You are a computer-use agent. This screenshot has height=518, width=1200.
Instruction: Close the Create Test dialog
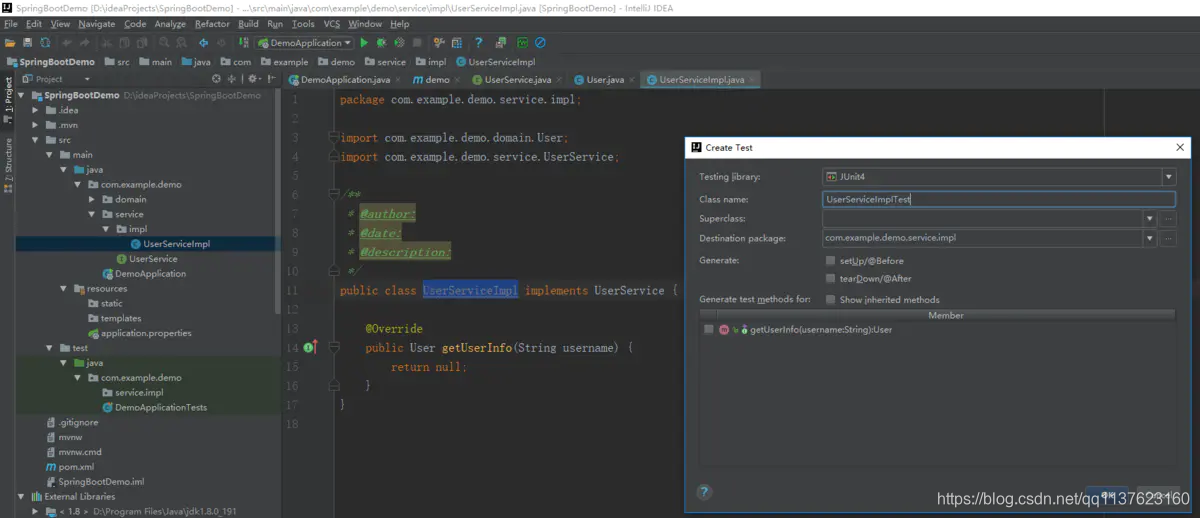point(1180,147)
